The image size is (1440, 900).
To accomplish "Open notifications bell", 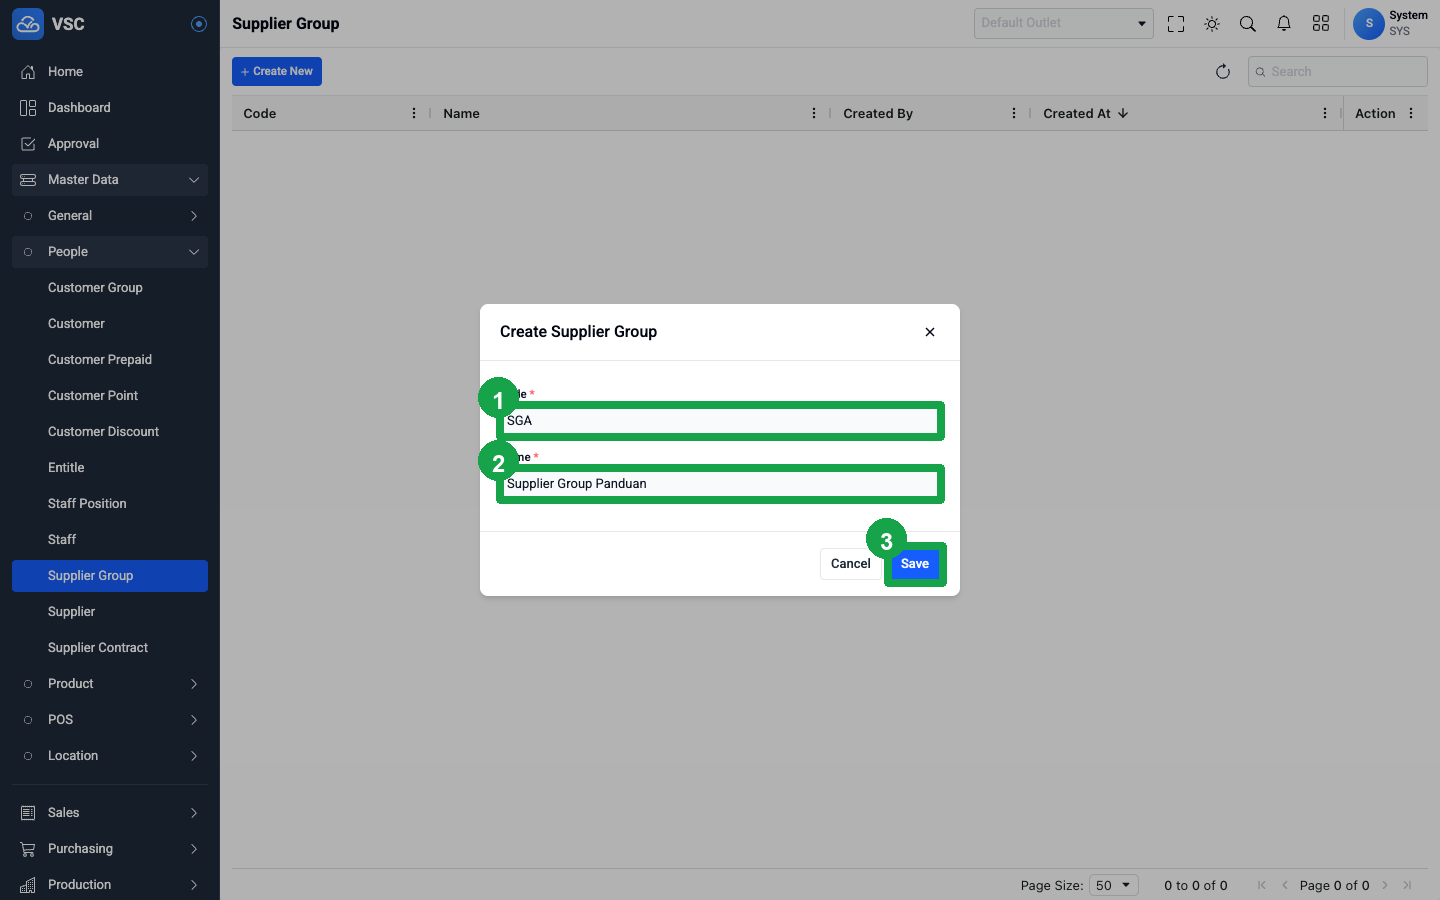I will (x=1284, y=24).
